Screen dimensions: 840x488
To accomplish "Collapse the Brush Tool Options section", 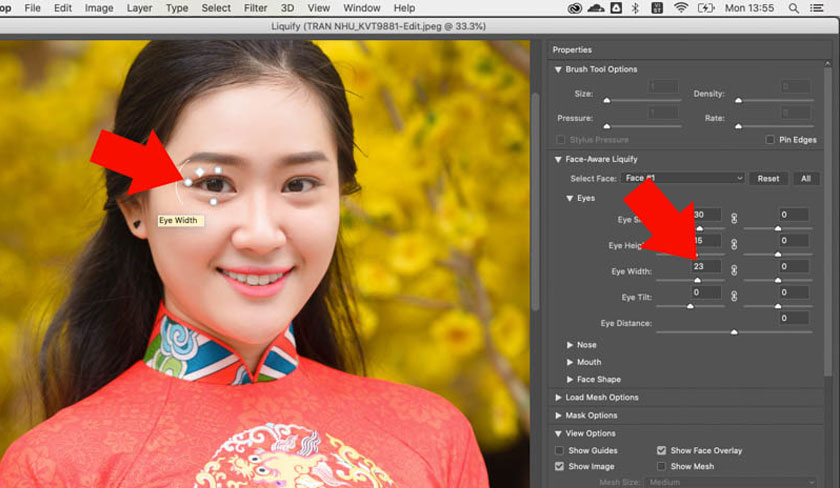I will (558, 70).
